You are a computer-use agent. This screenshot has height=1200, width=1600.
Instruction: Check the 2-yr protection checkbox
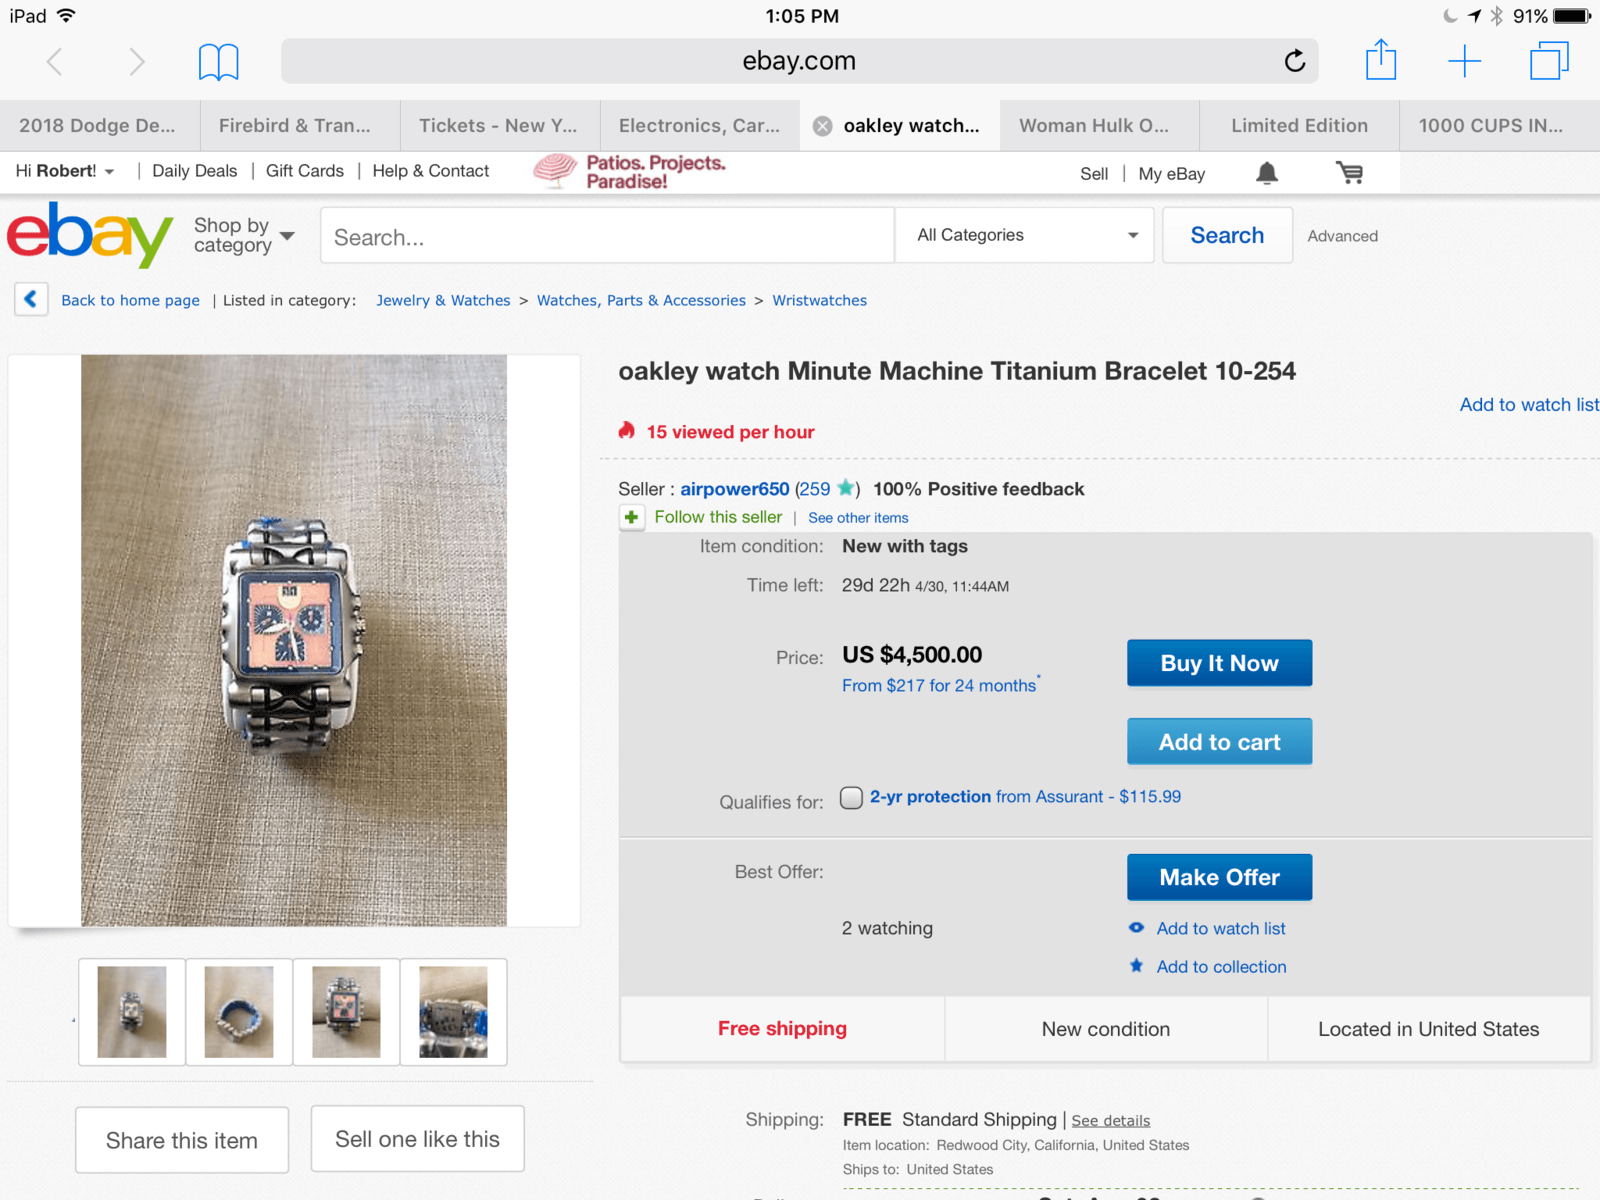851,797
